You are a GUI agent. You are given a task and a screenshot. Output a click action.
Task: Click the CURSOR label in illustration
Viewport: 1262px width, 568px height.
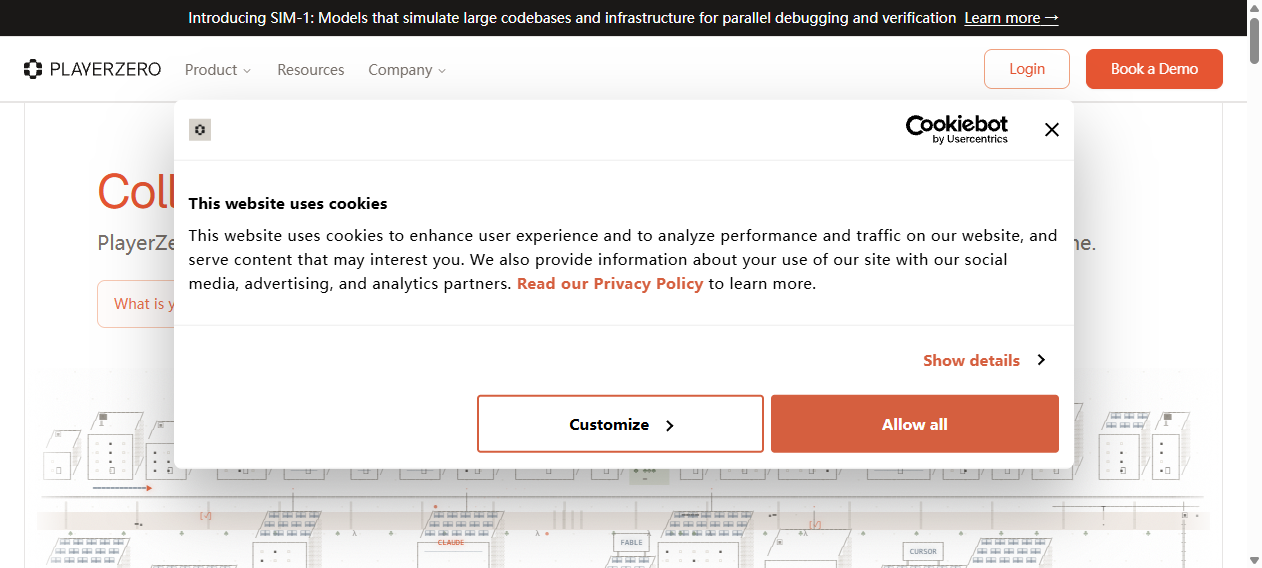pyautogui.click(x=923, y=551)
